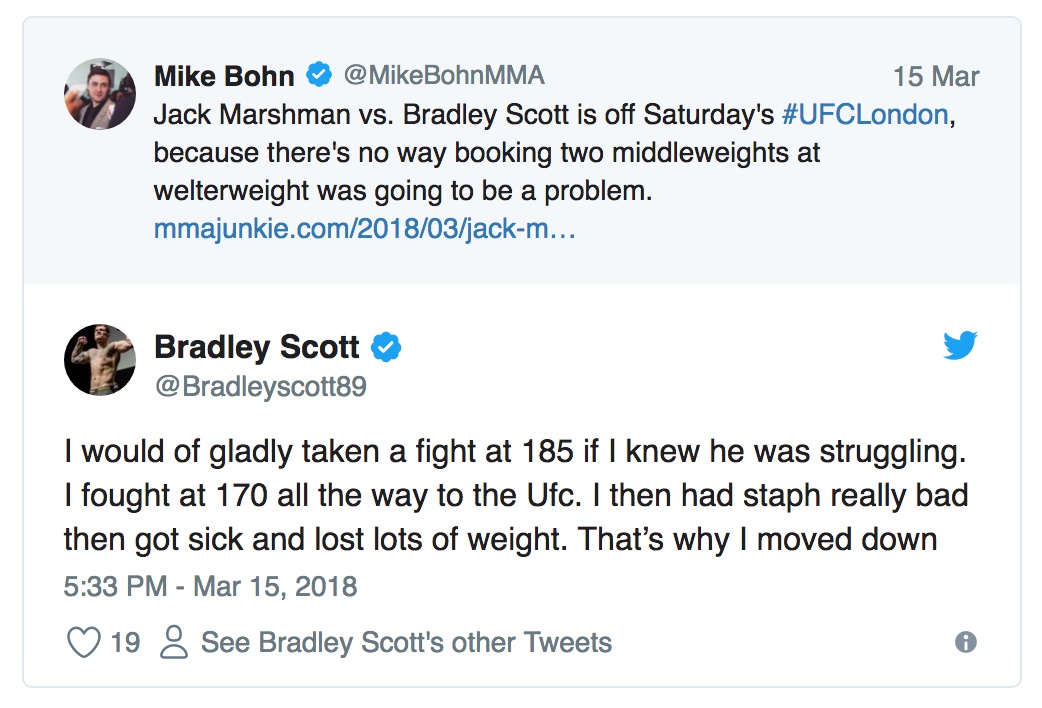Image resolution: width=1042 pixels, height=708 pixels.
Task: Open the mmajunkie.com article link
Action: [364, 229]
